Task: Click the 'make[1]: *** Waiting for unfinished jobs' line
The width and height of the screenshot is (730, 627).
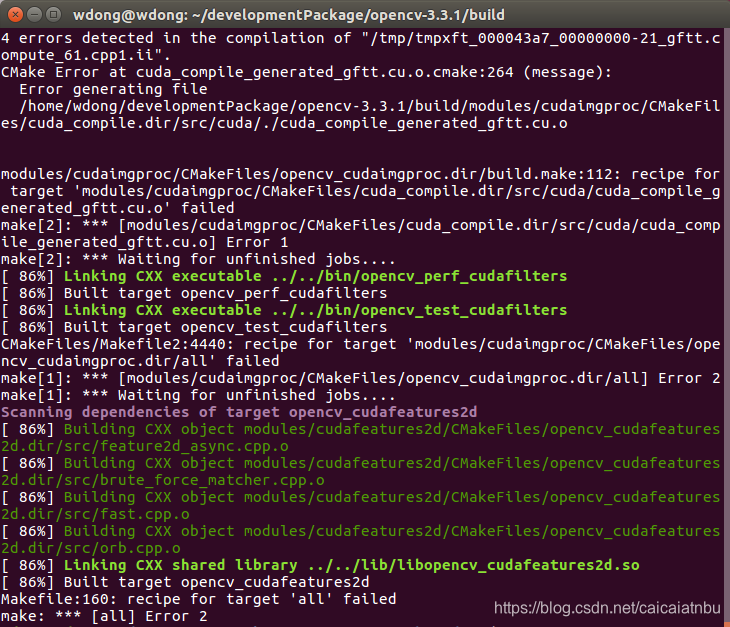Action: (198, 395)
